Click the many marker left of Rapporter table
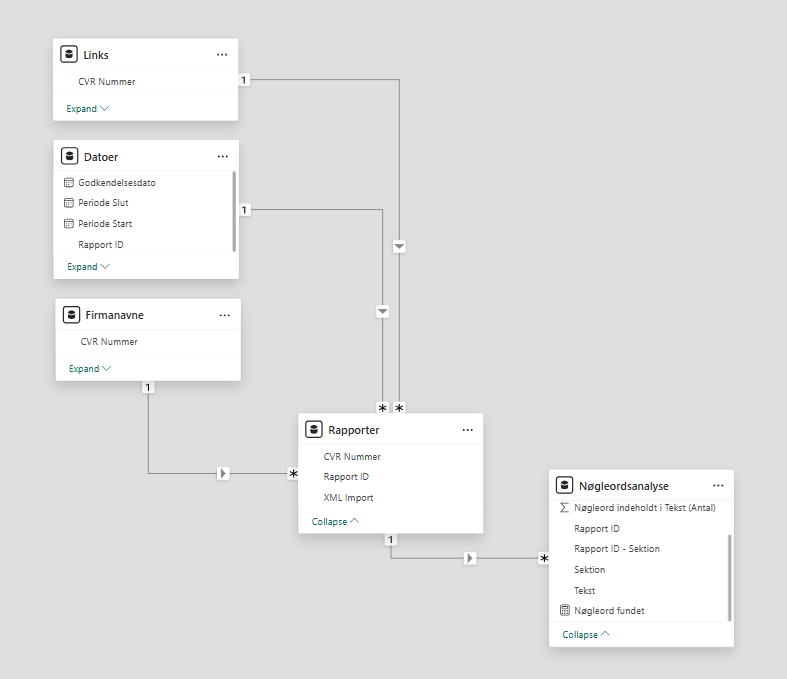 click(293, 473)
